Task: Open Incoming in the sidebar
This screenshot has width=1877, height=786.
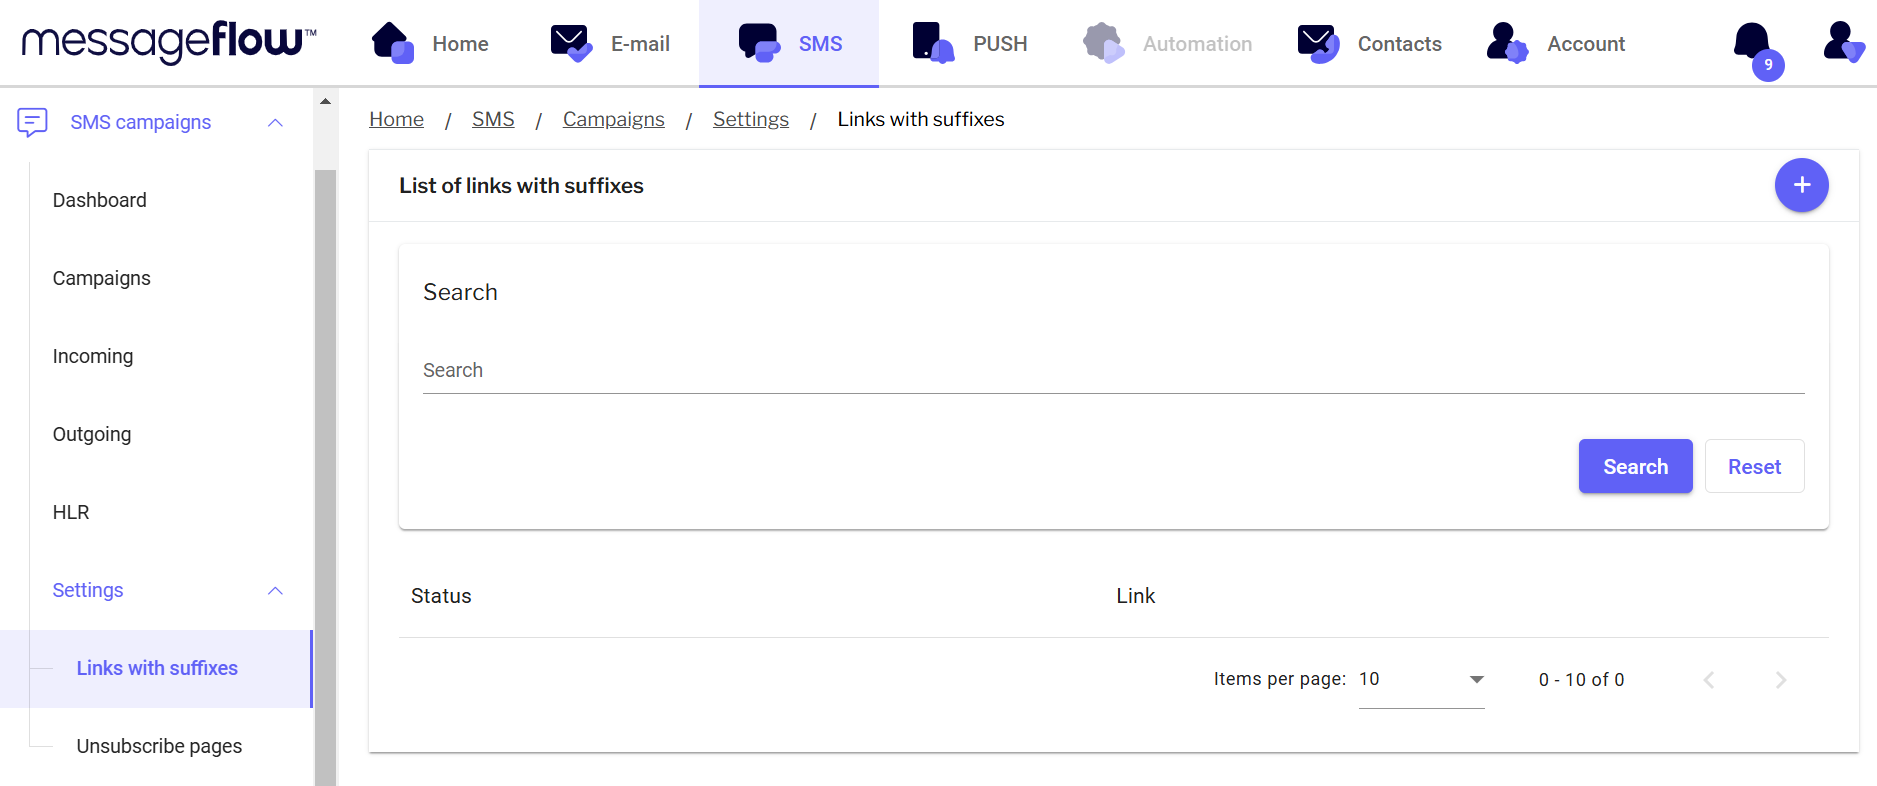Action: pyautogui.click(x=93, y=356)
